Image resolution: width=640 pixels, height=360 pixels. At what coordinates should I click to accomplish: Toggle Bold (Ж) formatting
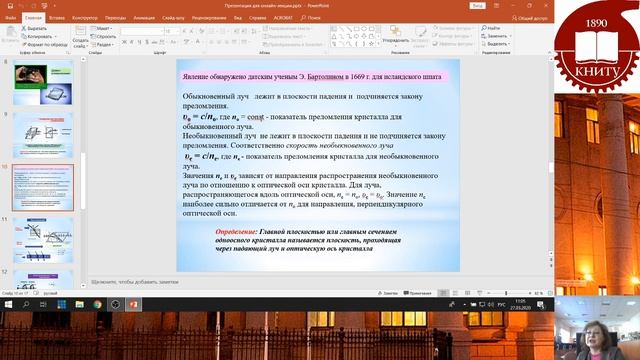(124, 42)
